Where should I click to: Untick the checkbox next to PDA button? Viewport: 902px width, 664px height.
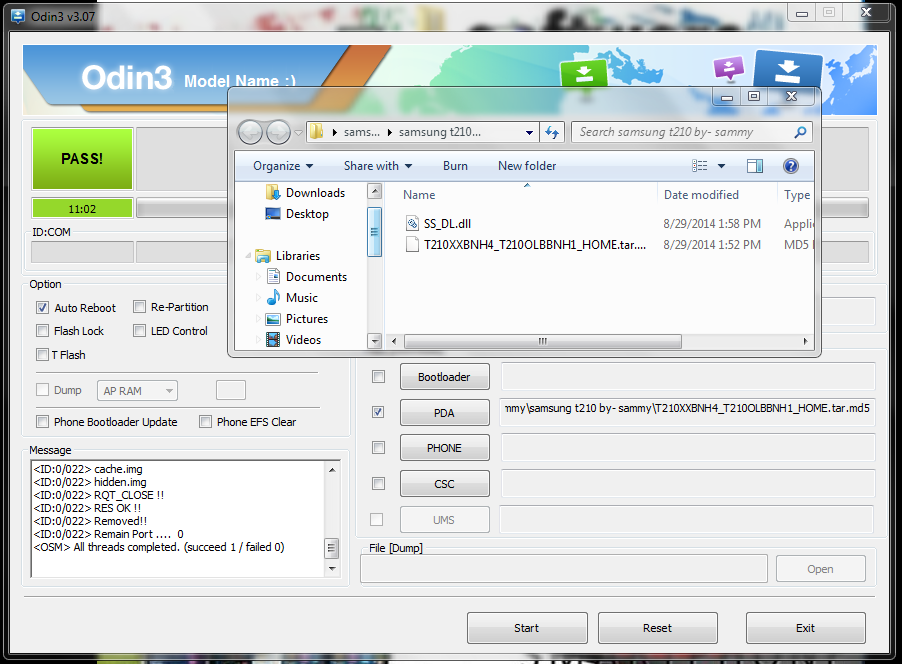pos(378,412)
